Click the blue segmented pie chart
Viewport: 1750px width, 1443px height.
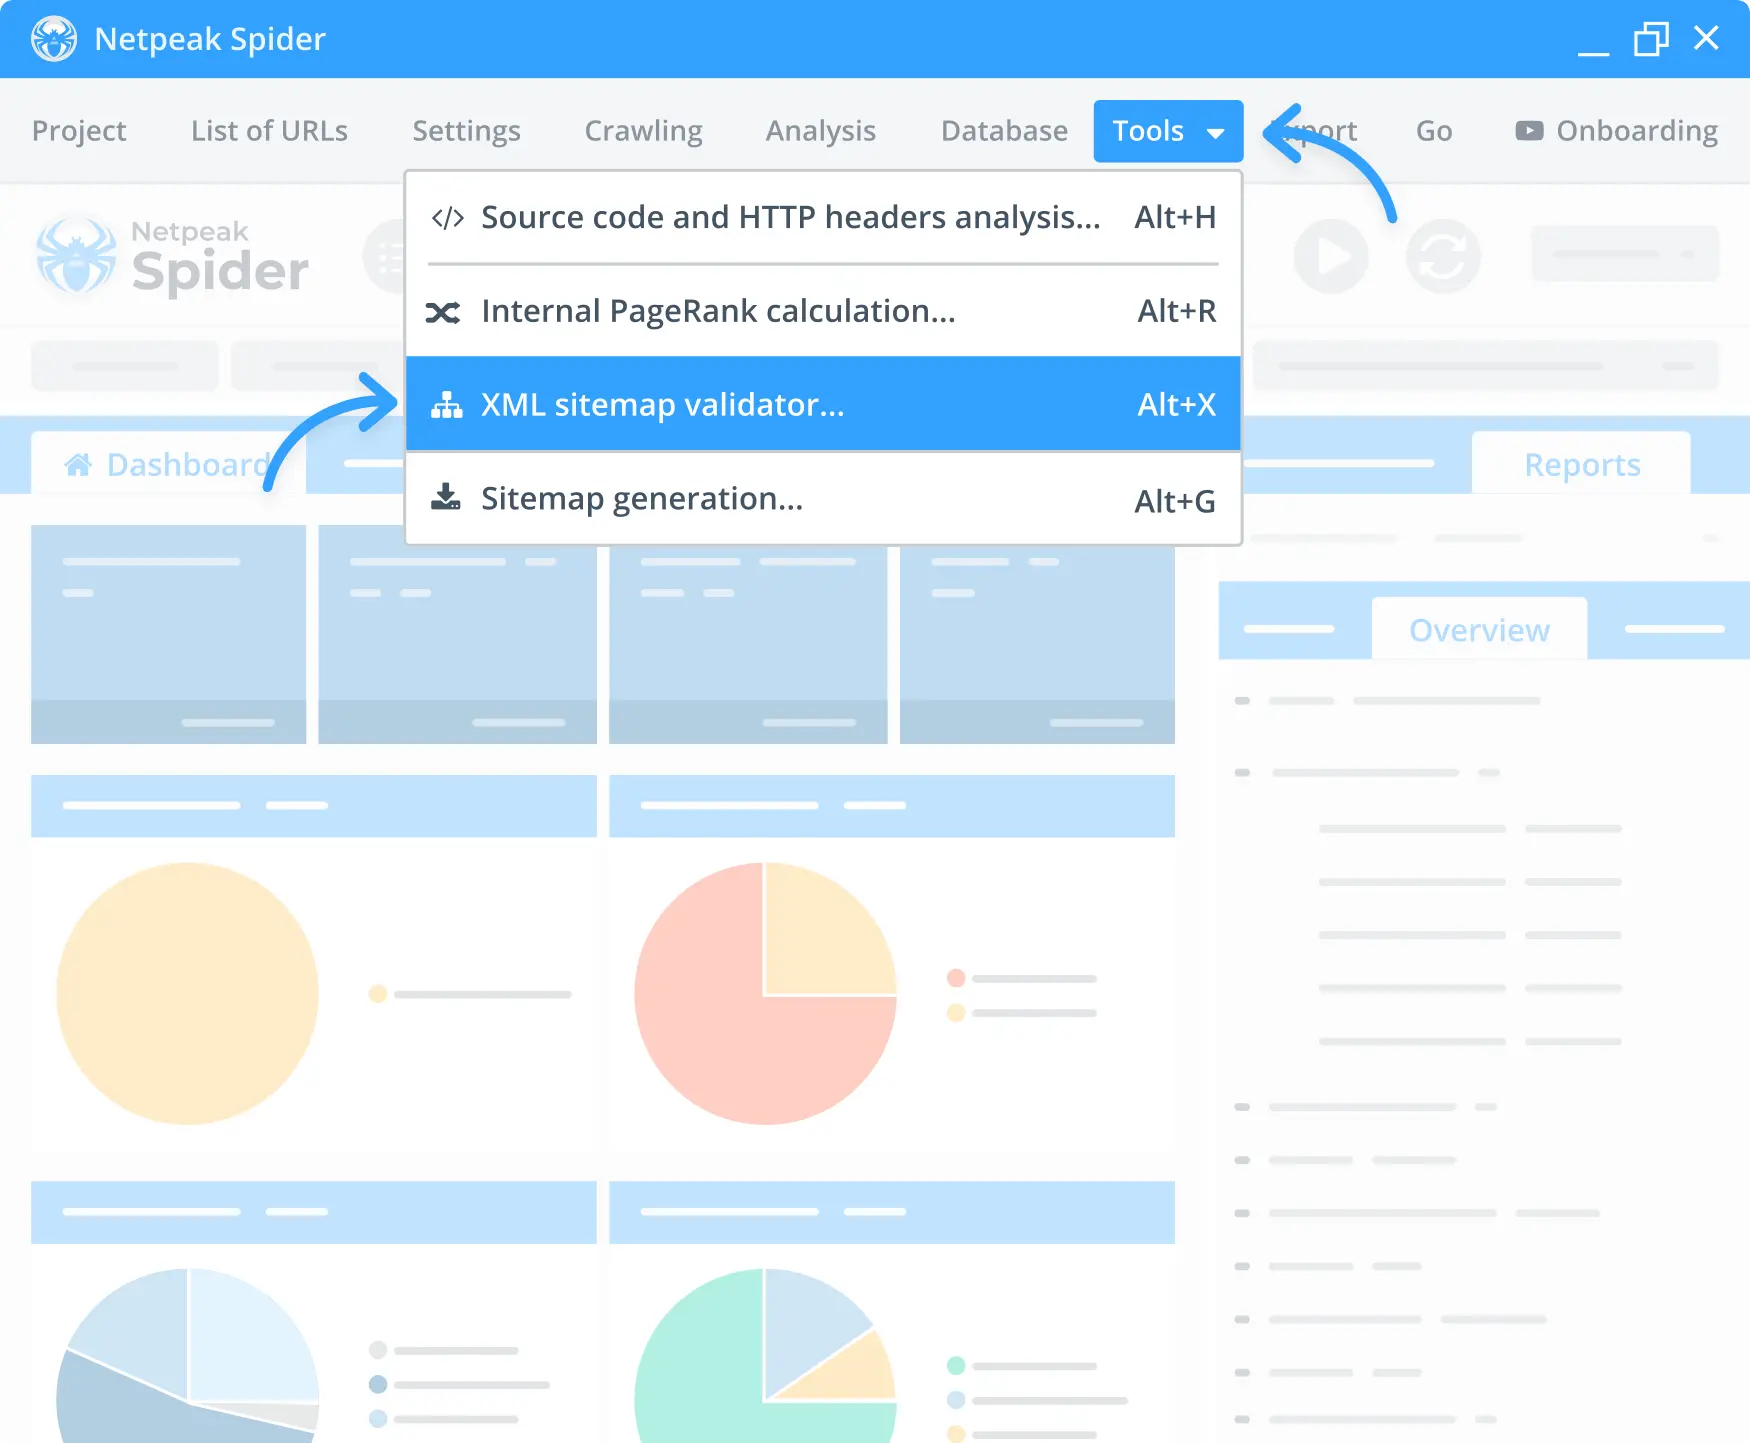click(x=188, y=1356)
